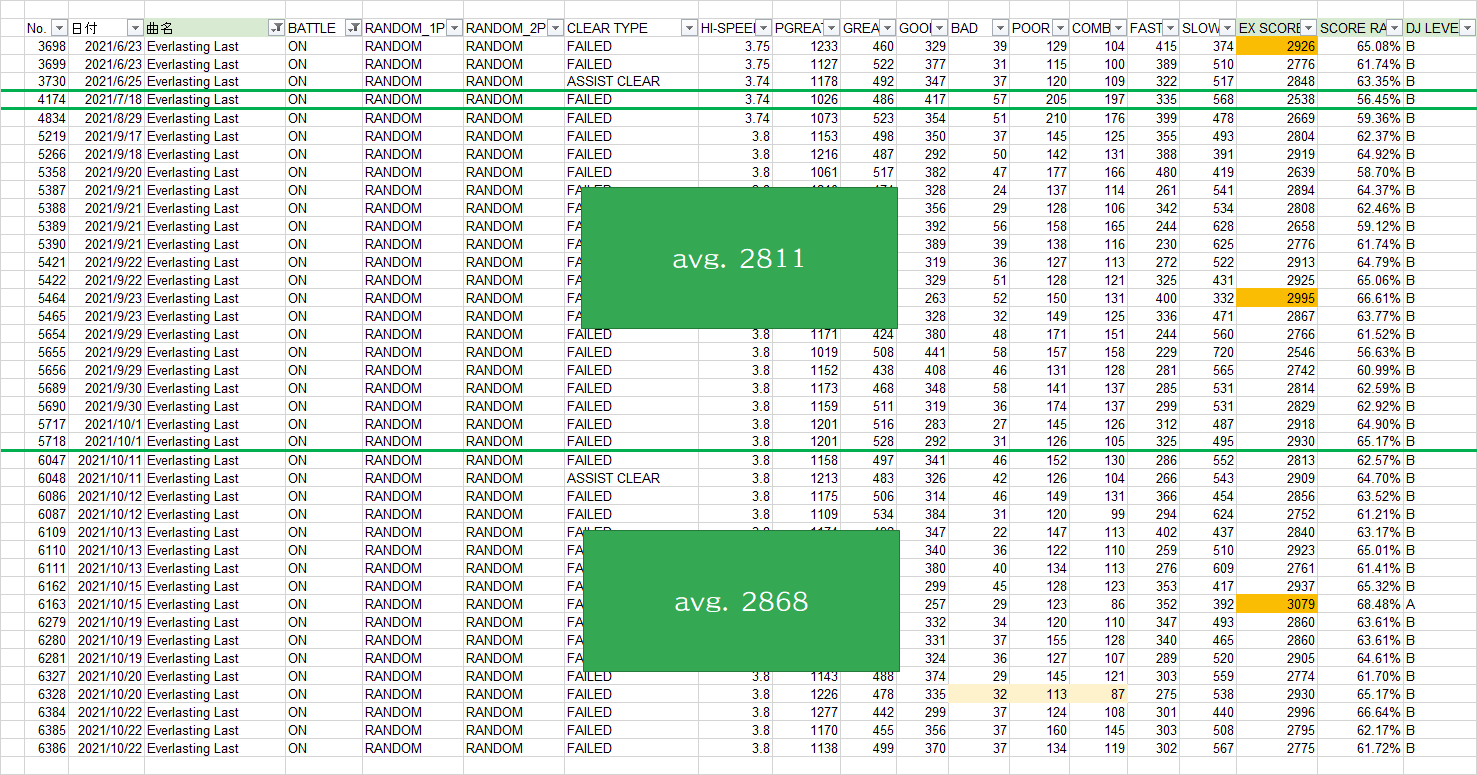Open the CLEAR TYPE filter dropdown

[688, 28]
